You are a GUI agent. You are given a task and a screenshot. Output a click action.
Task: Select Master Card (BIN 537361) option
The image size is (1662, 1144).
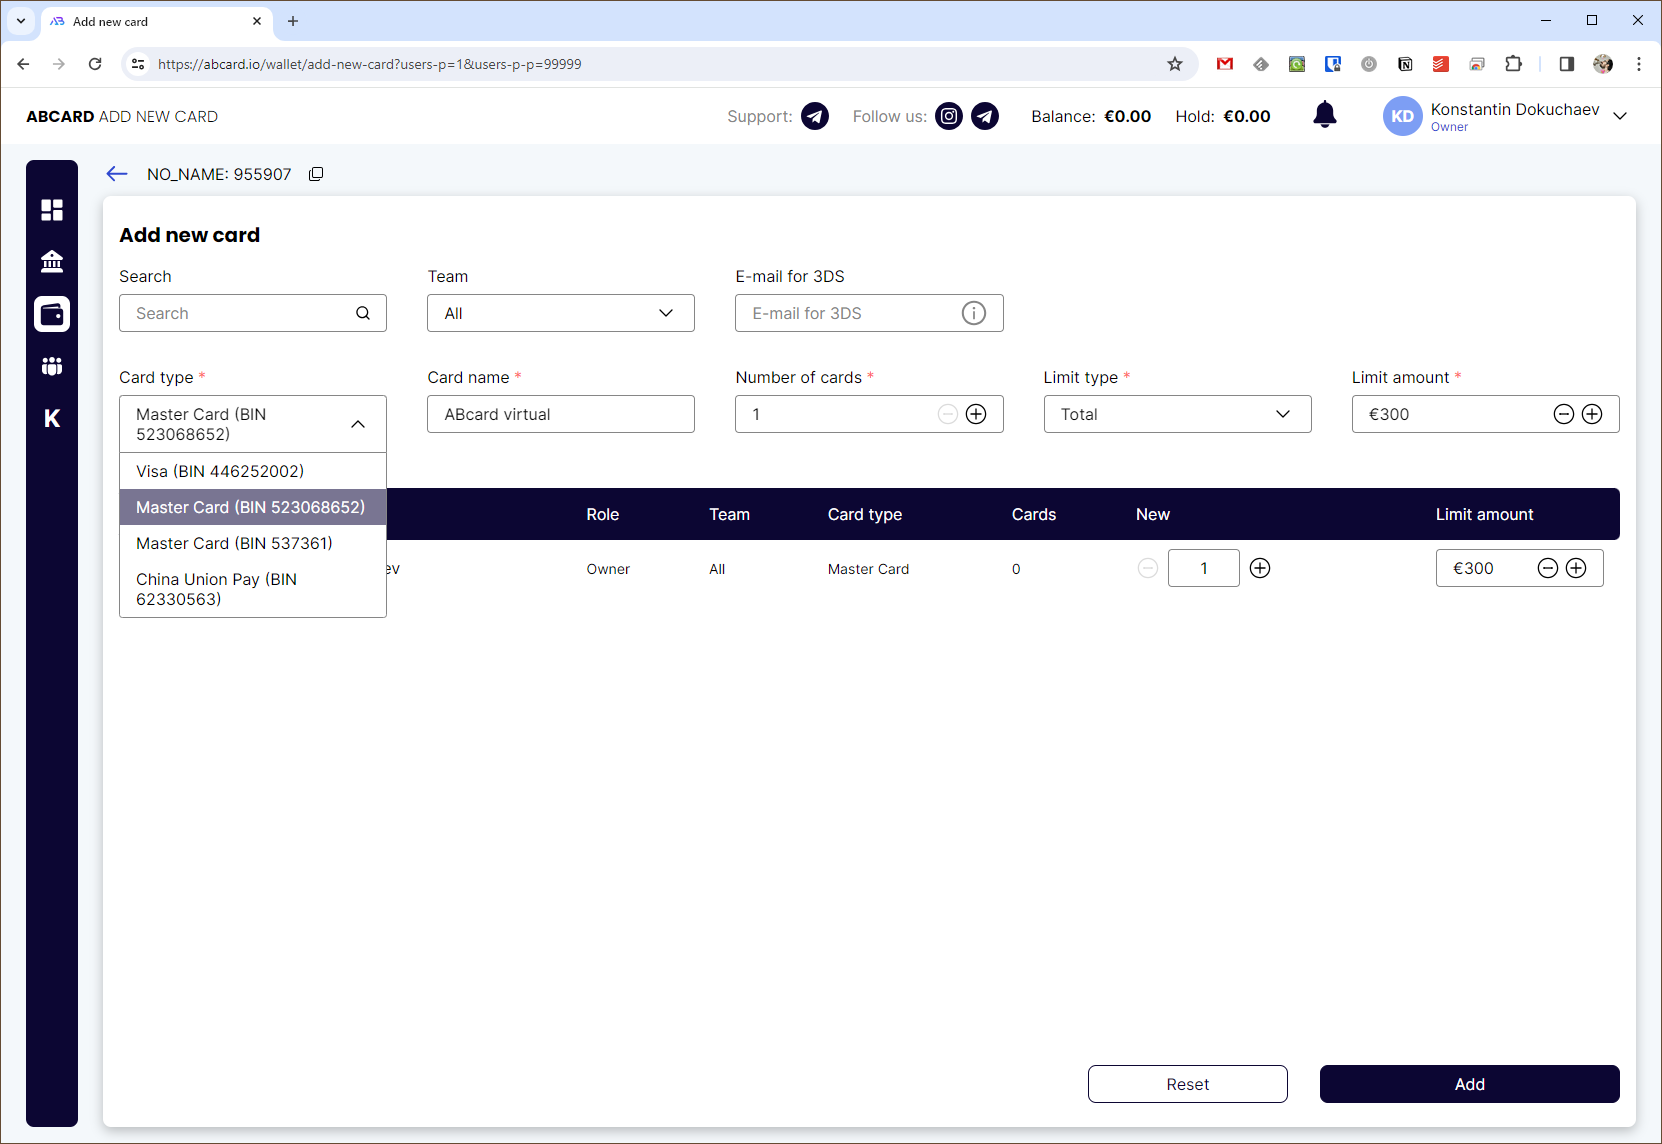[x=253, y=543]
